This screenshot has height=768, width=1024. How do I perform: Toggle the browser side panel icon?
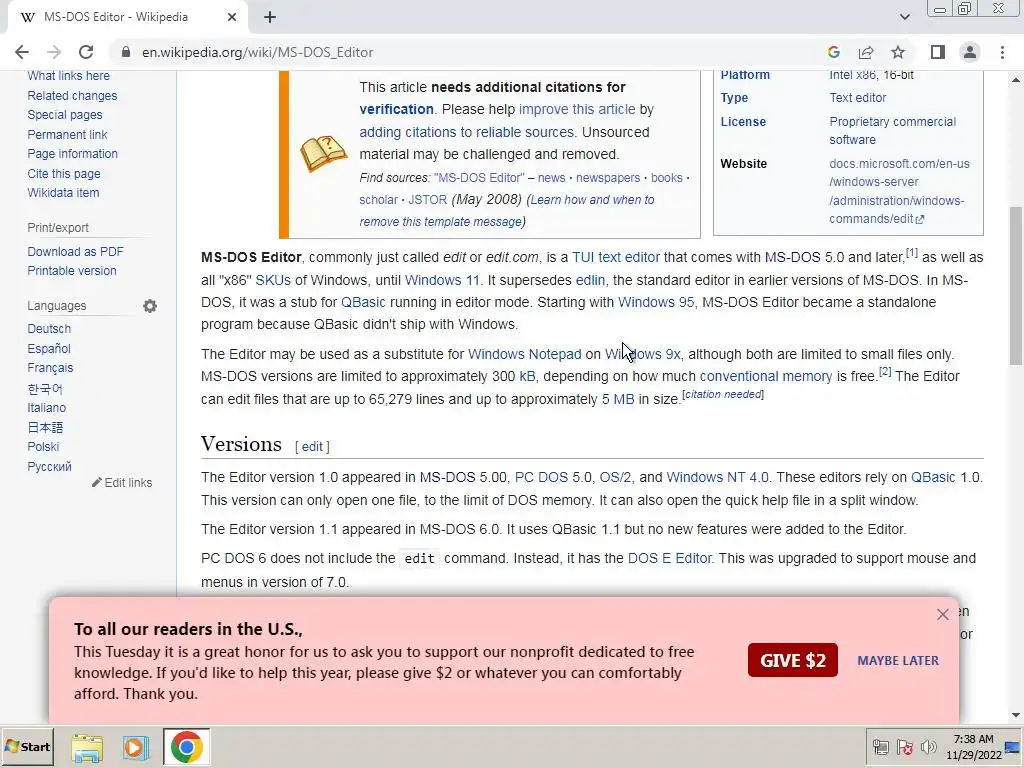[938, 52]
